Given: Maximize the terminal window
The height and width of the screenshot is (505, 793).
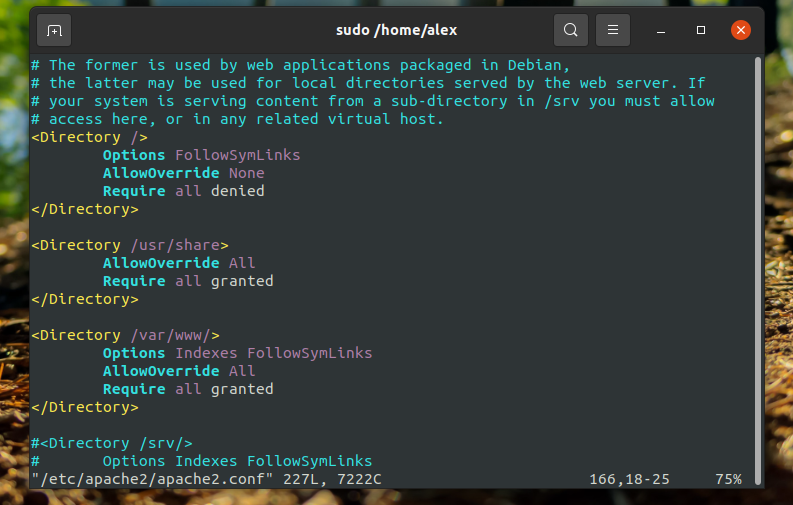Looking at the screenshot, I should [700, 30].
